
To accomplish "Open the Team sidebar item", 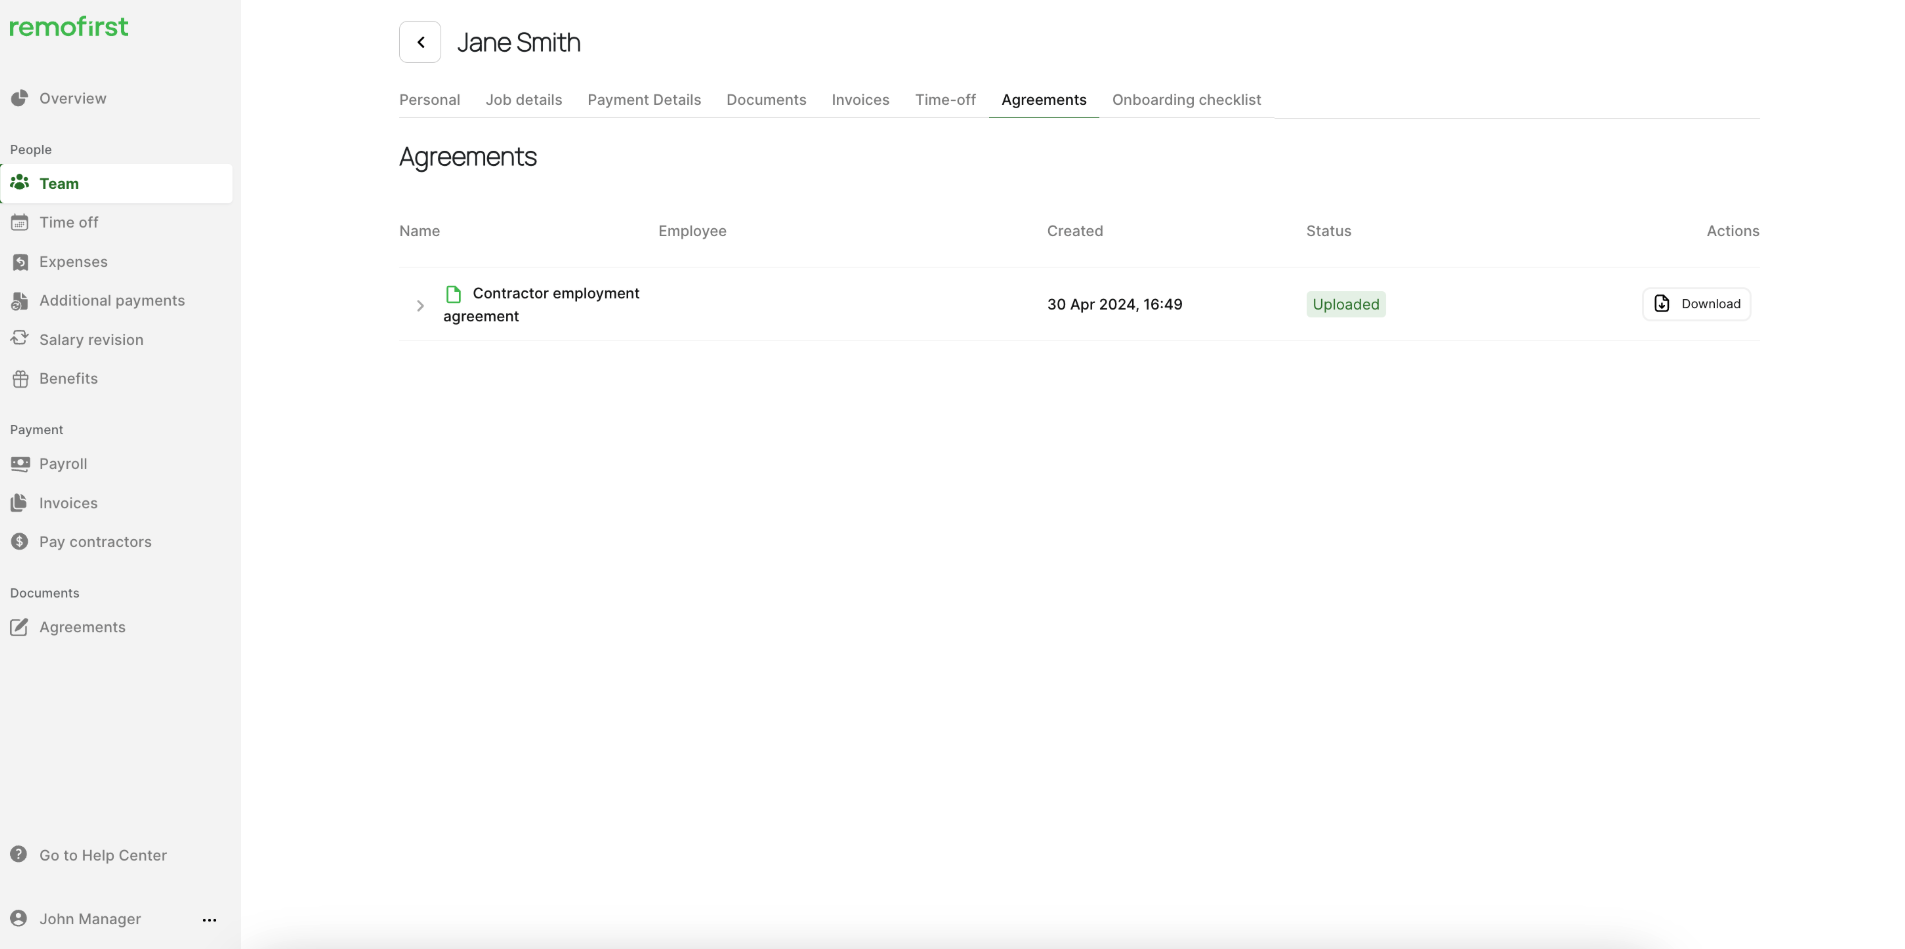I will tap(116, 183).
